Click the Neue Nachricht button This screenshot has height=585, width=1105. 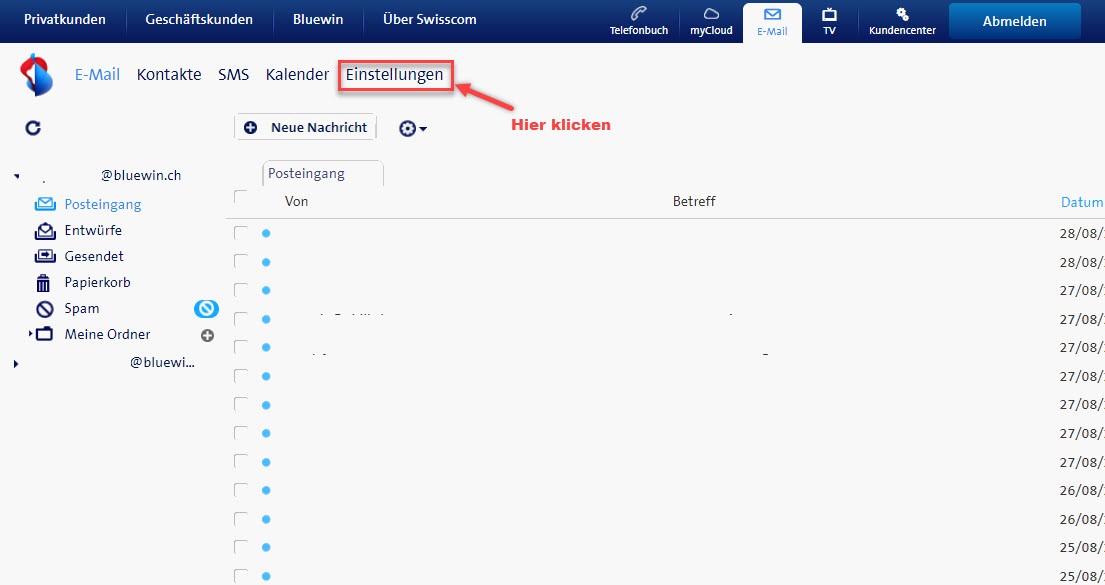[306, 127]
